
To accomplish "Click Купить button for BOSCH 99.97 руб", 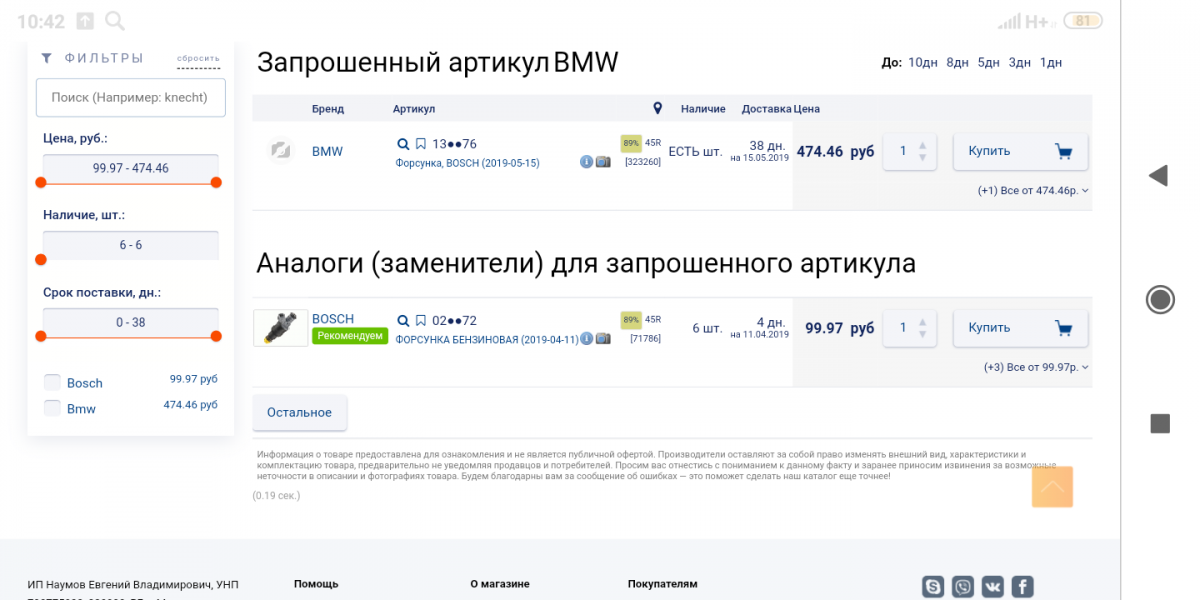I will (x=1020, y=328).
